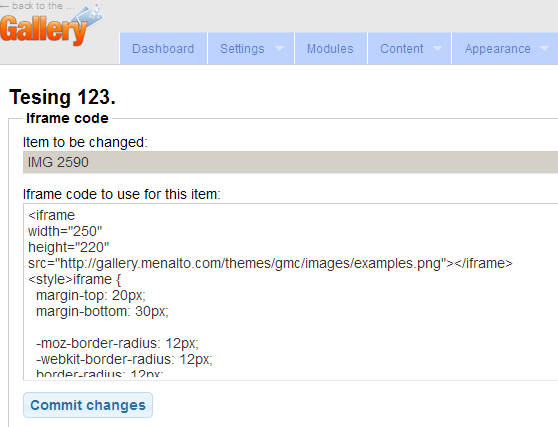This screenshot has height=427, width=558.
Task: Open the Dashboard menu tab
Action: 163,48
